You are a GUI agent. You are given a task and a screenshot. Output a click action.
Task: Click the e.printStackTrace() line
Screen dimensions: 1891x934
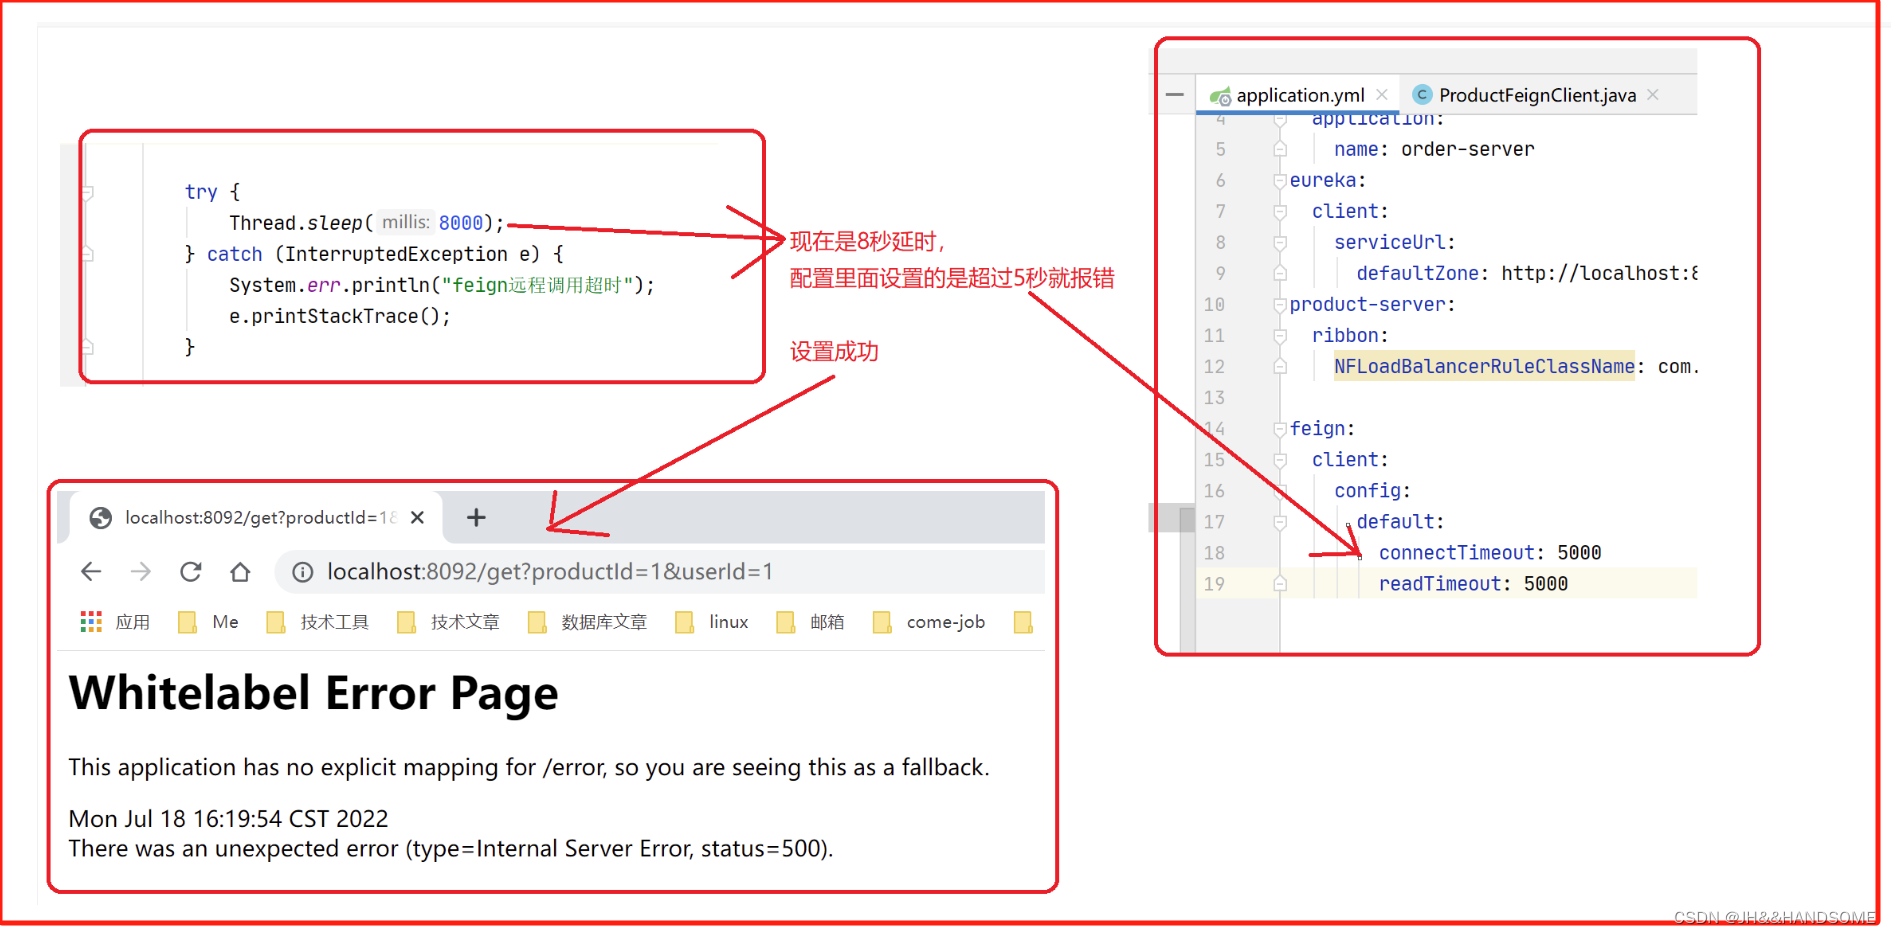pyautogui.click(x=340, y=316)
